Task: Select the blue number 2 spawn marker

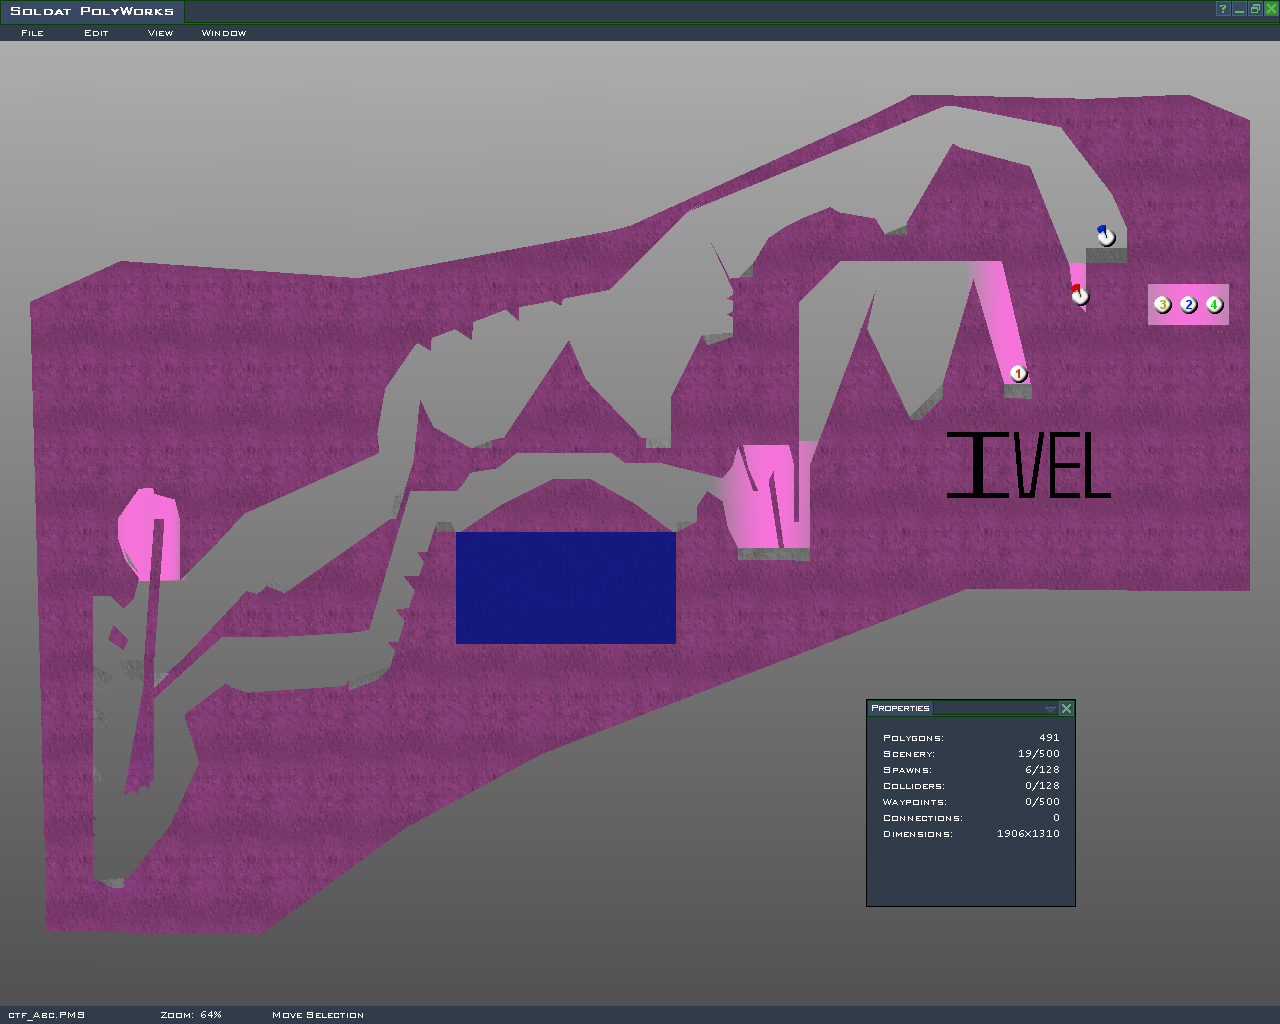Action: tap(1188, 305)
